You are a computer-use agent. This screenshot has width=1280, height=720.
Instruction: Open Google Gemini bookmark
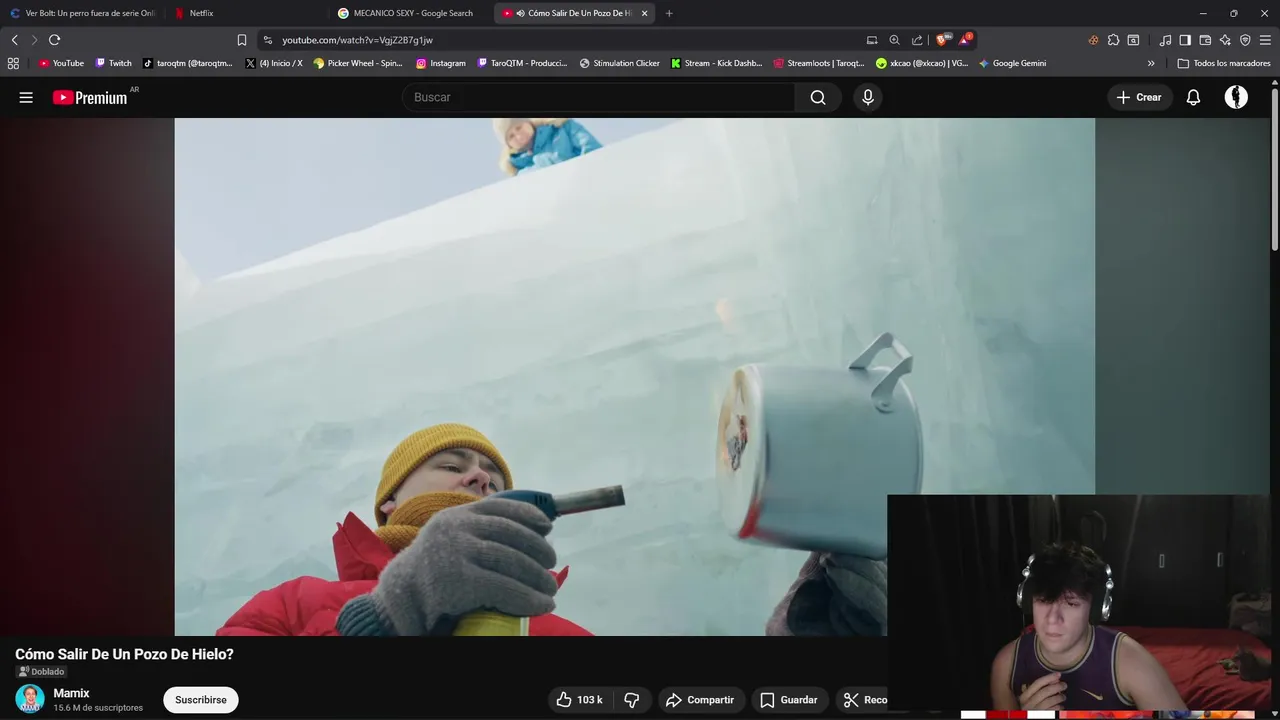pyautogui.click(x=1012, y=63)
